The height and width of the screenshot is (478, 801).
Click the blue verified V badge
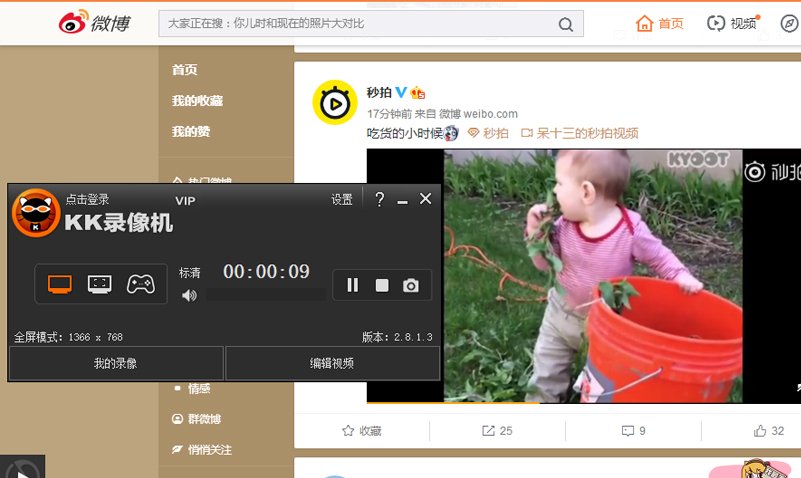[401, 92]
